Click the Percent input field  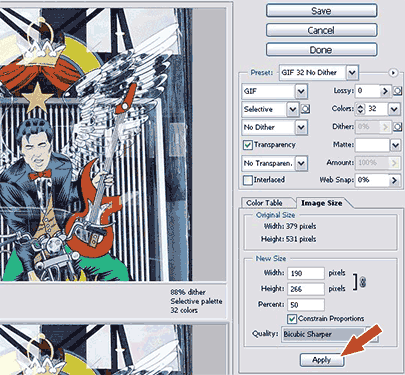coord(306,305)
